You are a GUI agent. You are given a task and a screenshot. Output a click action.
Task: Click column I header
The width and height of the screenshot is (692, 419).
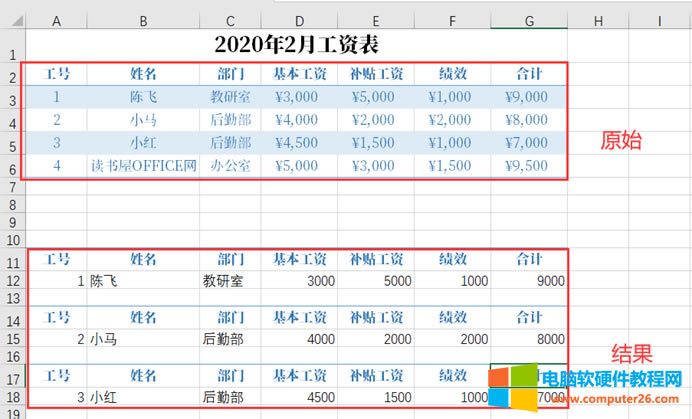660,20
